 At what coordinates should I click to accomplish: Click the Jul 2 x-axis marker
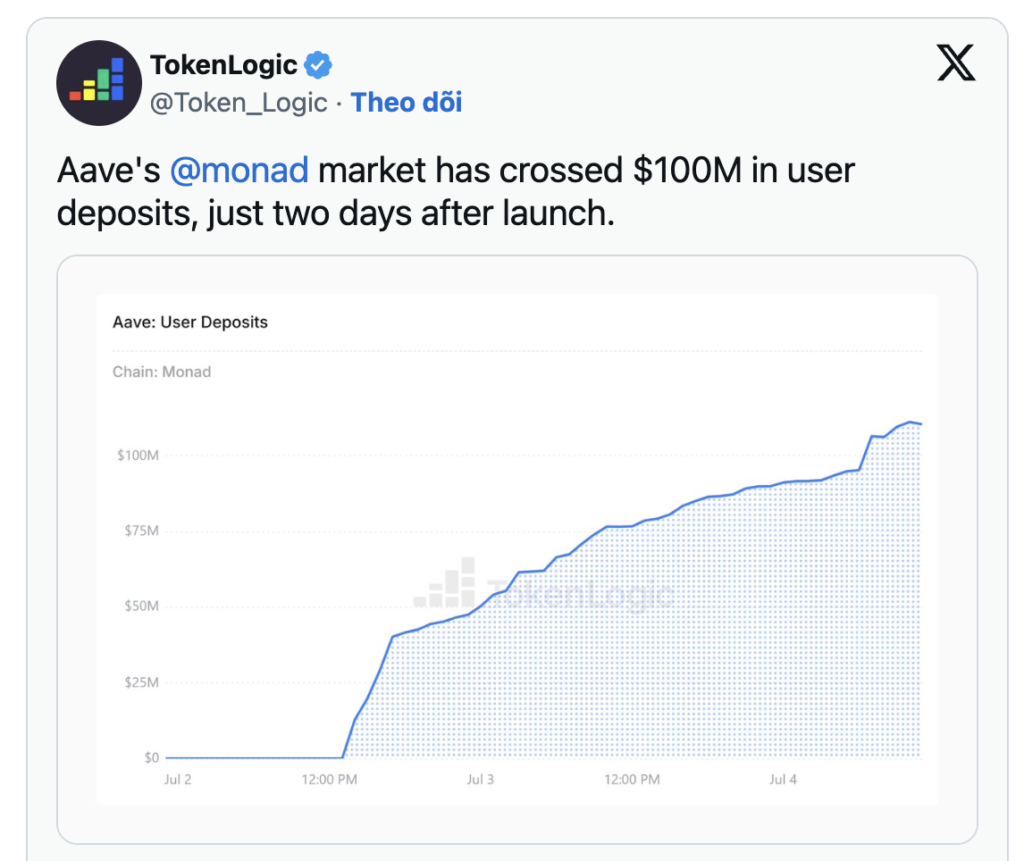click(x=178, y=779)
